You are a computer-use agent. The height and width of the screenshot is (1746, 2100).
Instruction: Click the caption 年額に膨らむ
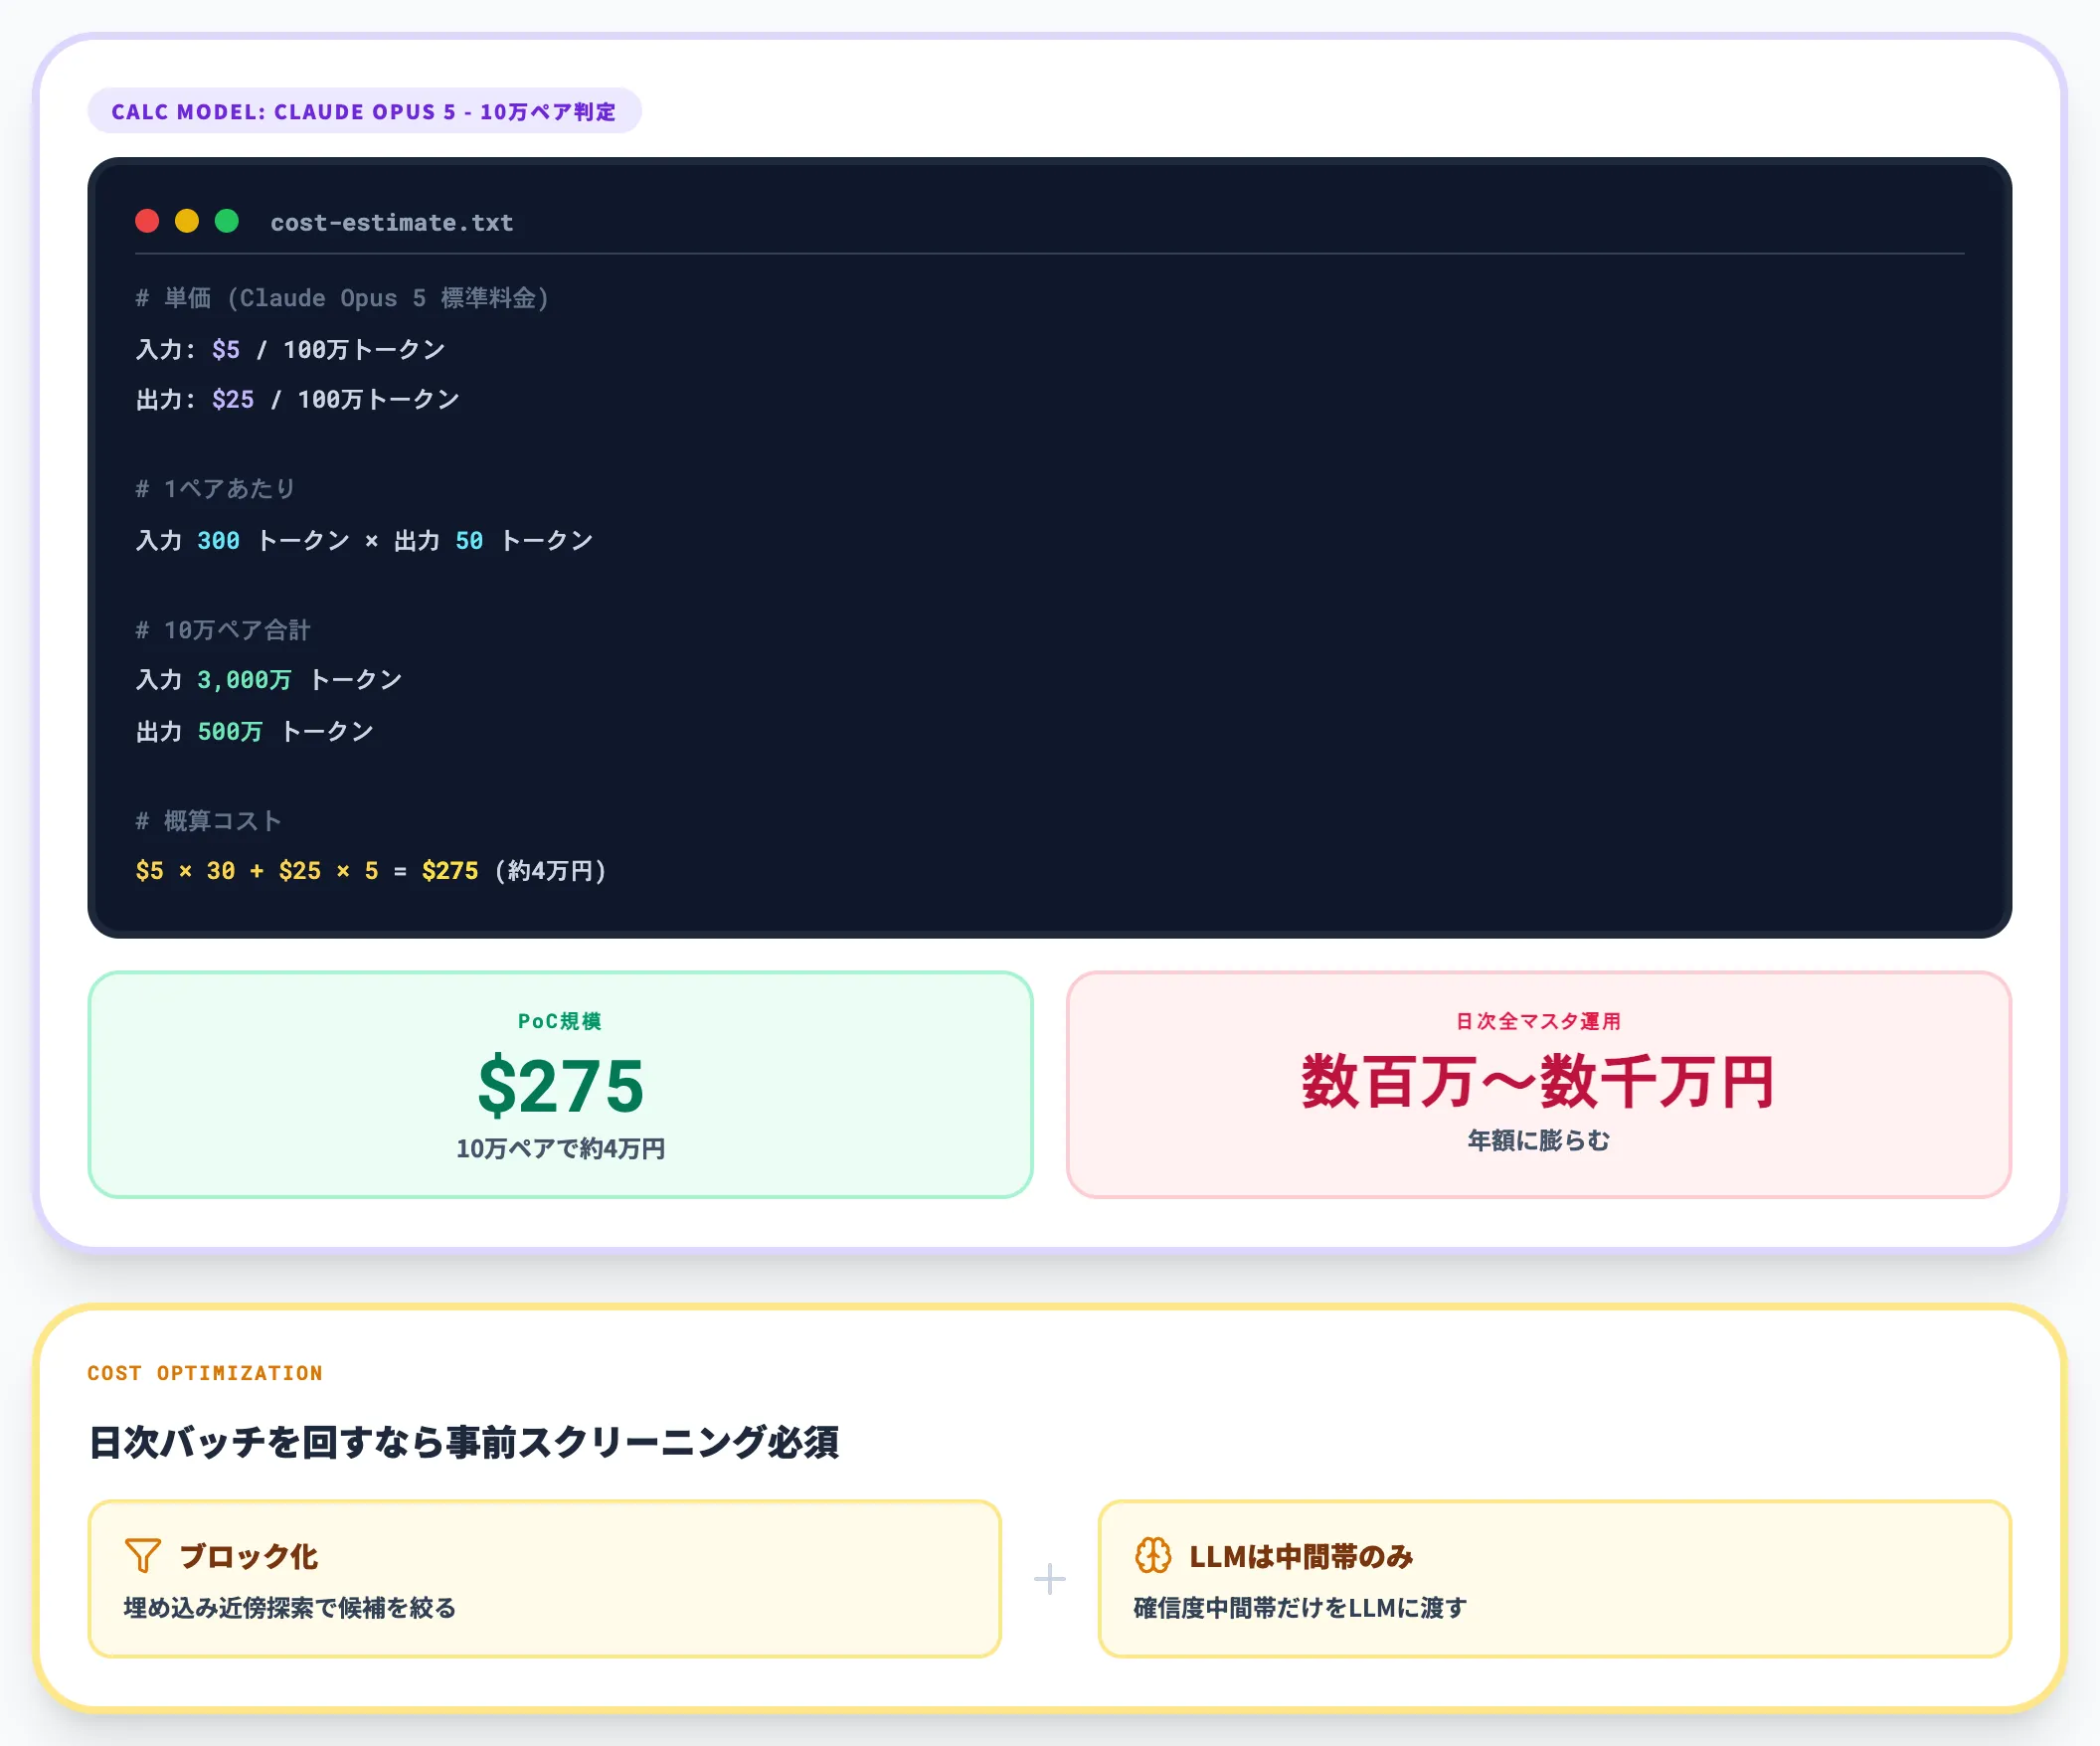tap(1538, 1140)
